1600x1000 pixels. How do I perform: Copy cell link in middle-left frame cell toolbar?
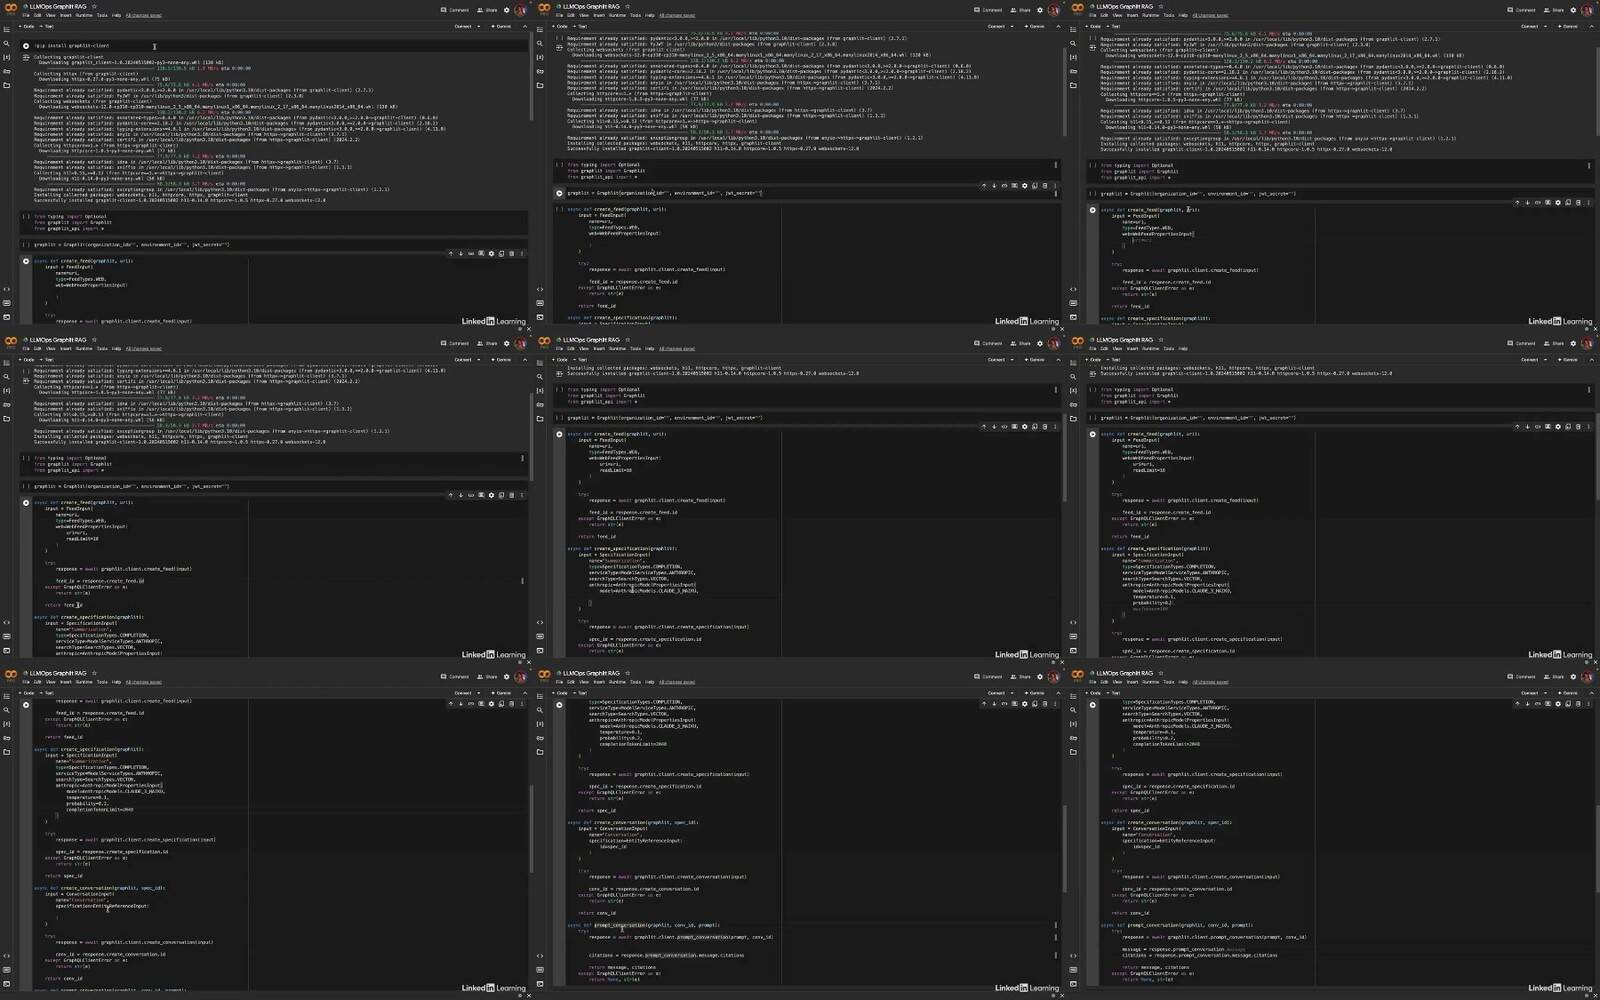pyautogui.click(x=471, y=495)
